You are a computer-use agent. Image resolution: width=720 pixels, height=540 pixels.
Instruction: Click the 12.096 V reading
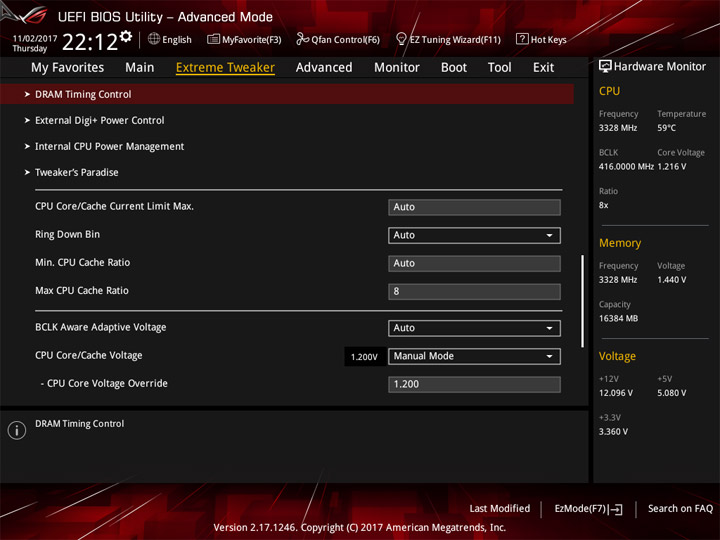[x=616, y=393]
